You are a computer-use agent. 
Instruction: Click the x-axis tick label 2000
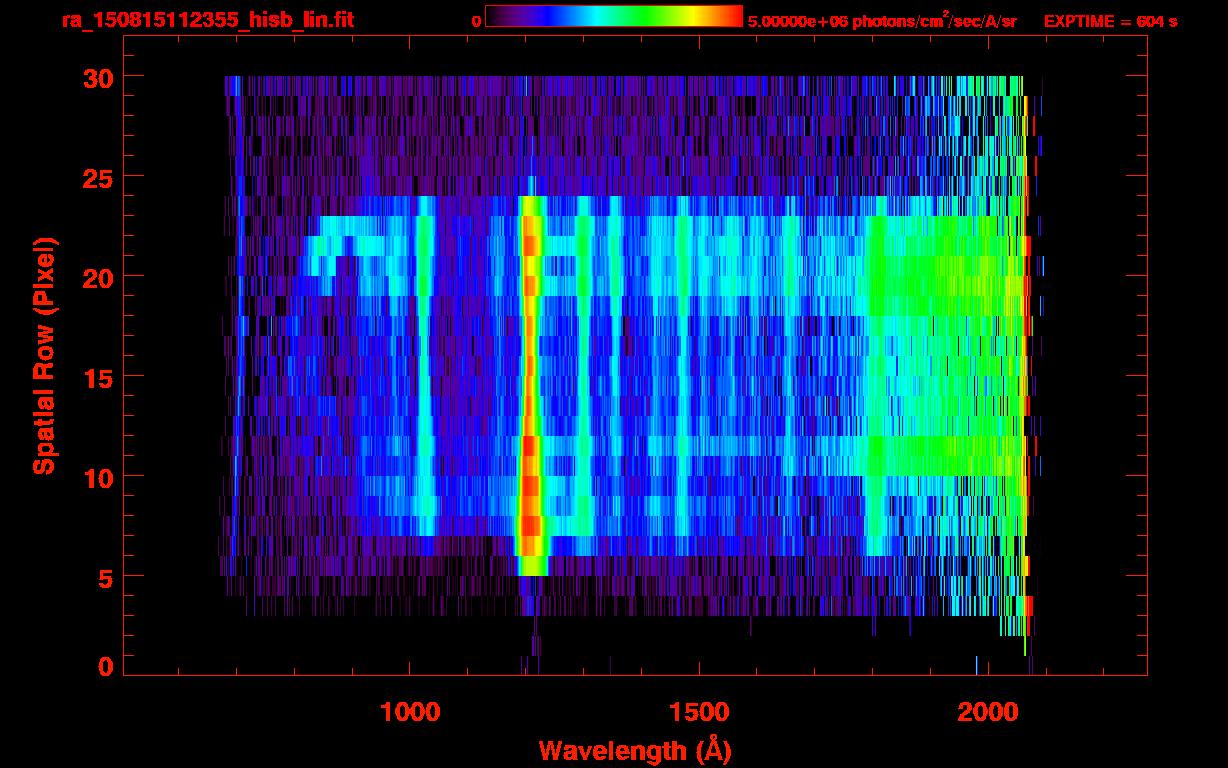point(988,712)
